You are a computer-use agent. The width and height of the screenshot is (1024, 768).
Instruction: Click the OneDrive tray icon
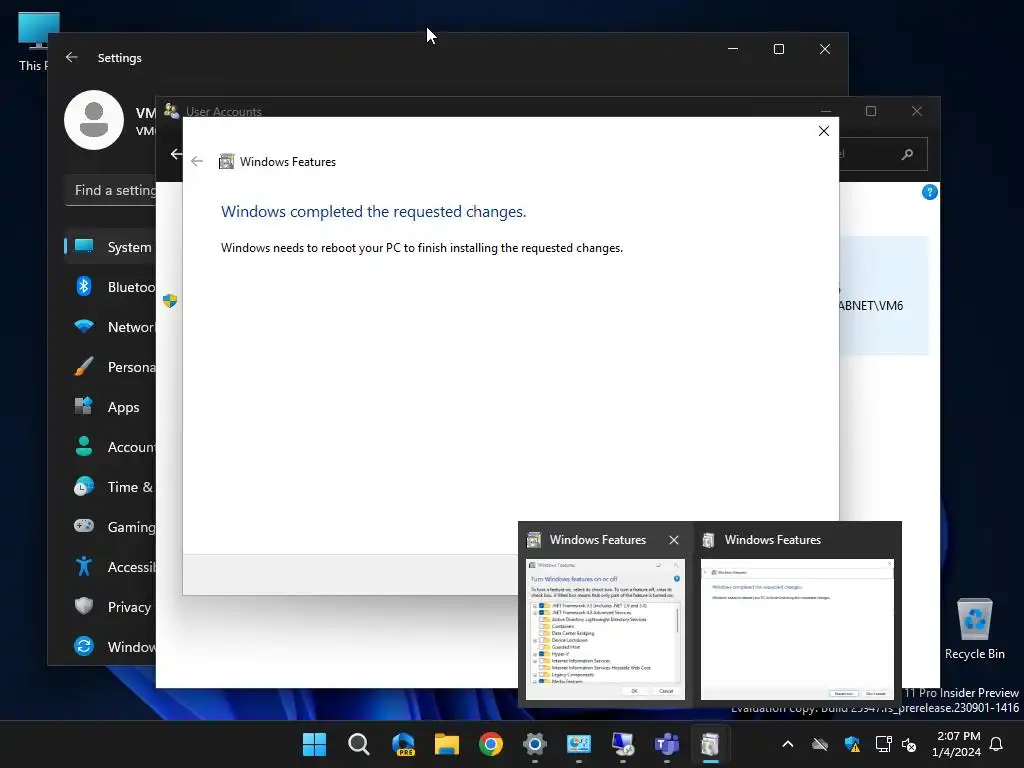(820, 744)
